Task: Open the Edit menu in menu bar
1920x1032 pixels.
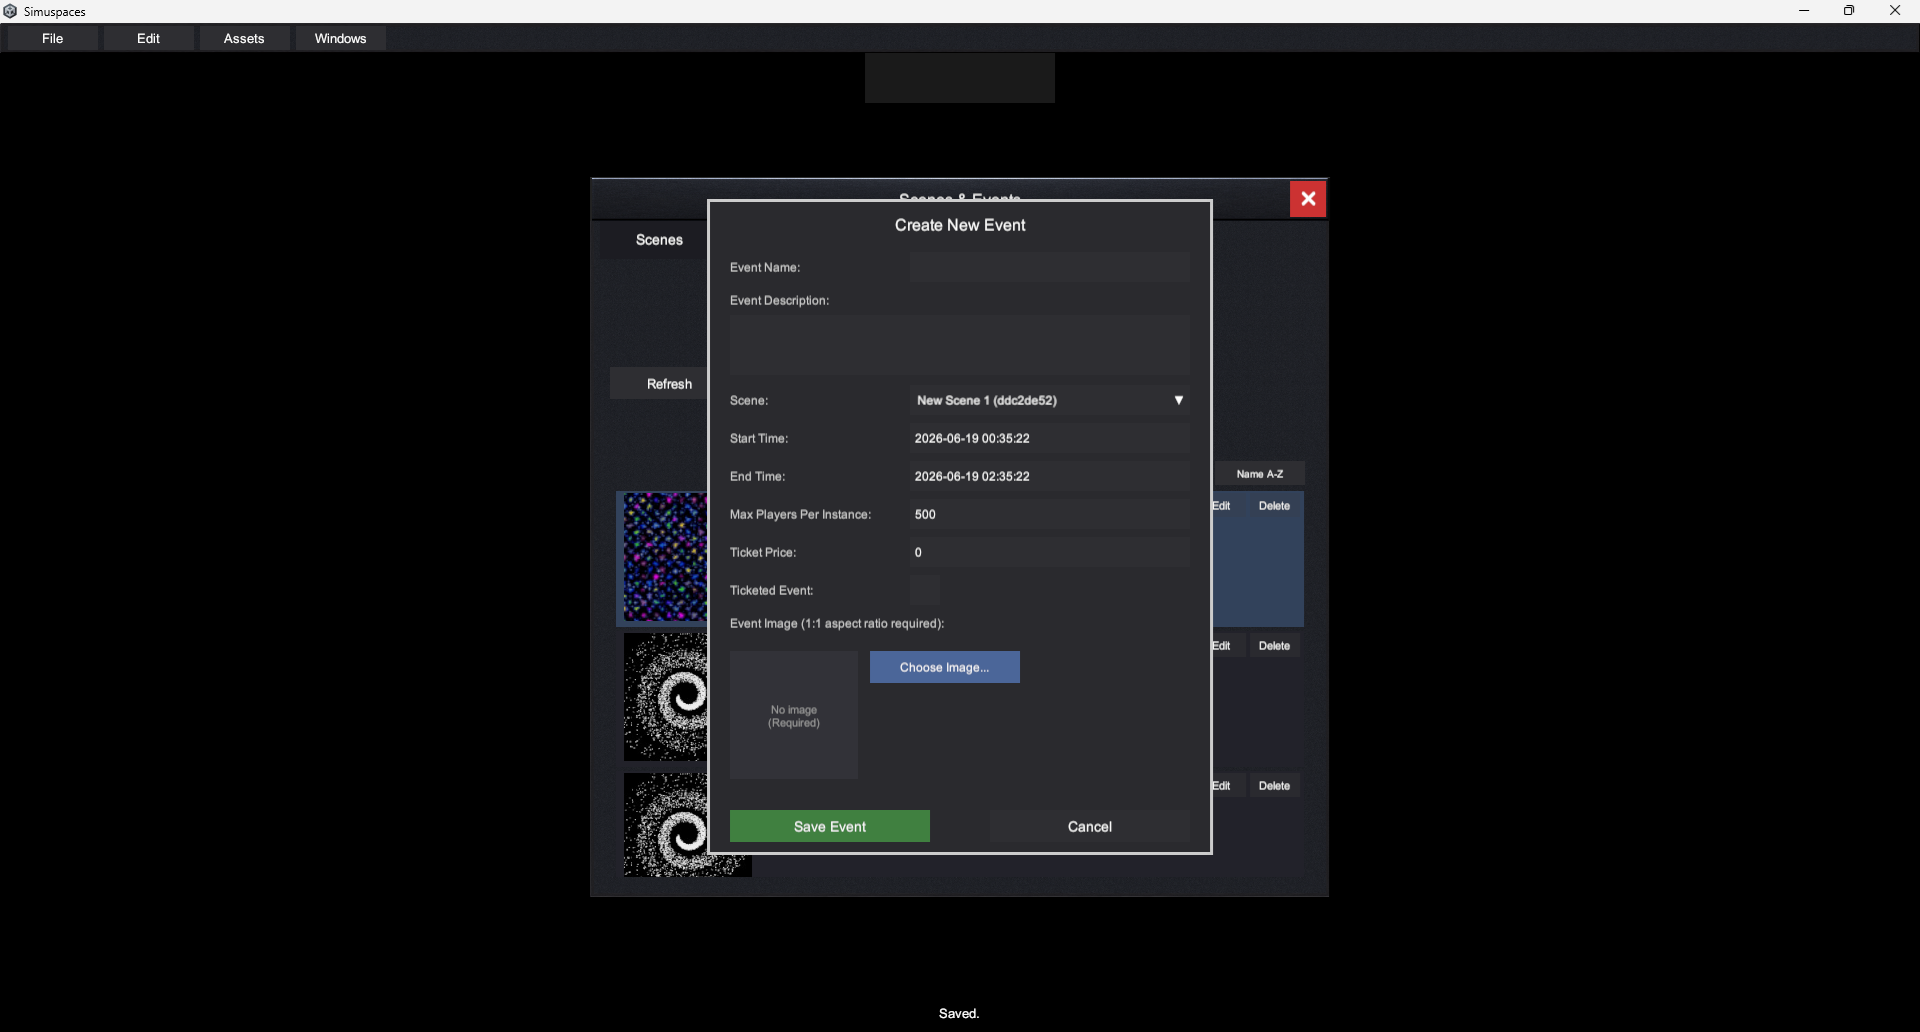Action: 148,38
